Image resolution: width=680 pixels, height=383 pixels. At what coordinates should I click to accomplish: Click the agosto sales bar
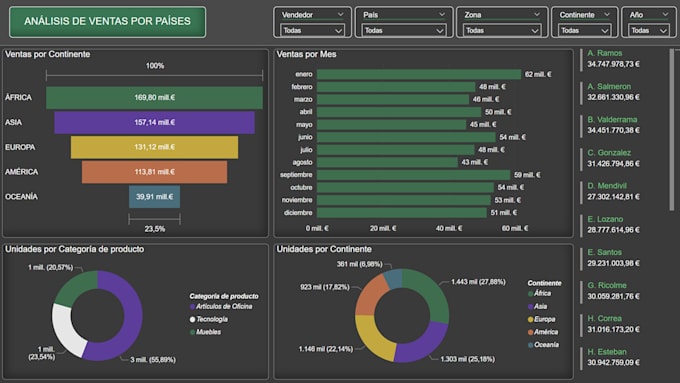click(387, 162)
